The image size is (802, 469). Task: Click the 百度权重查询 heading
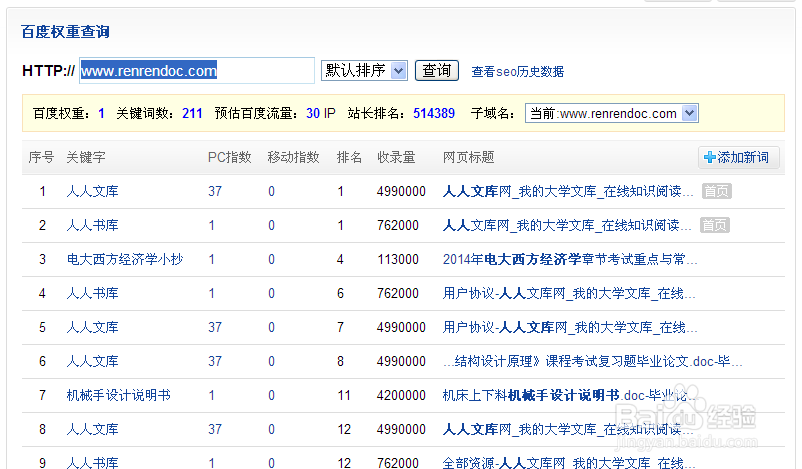click(x=65, y=32)
